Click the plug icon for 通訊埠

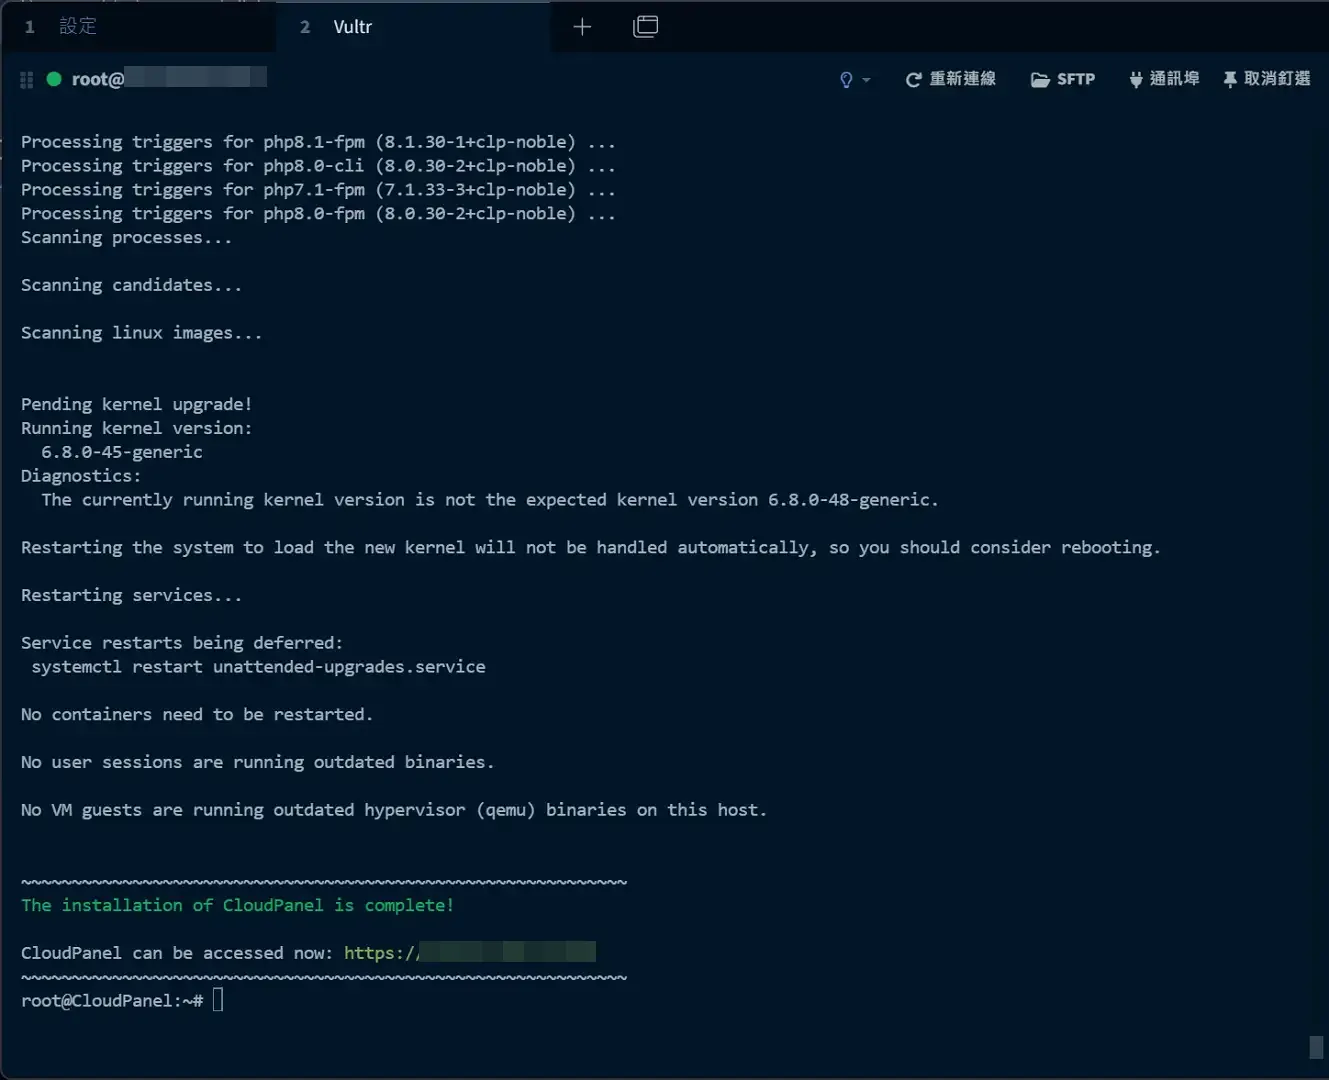click(x=1136, y=80)
